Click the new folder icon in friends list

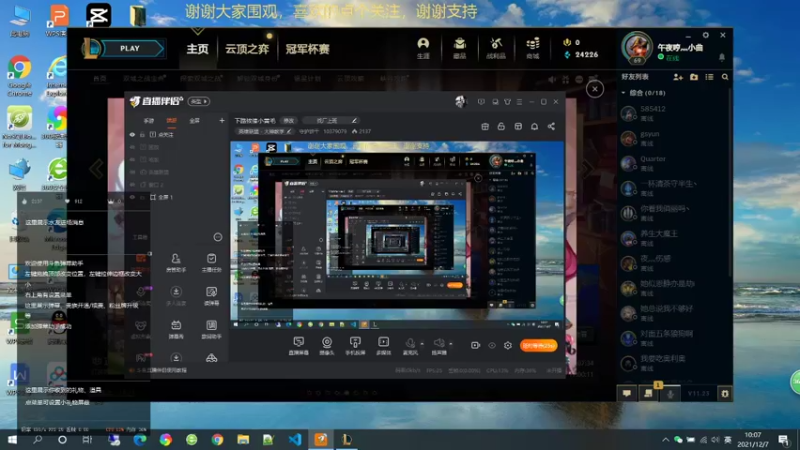(x=694, y=77)
